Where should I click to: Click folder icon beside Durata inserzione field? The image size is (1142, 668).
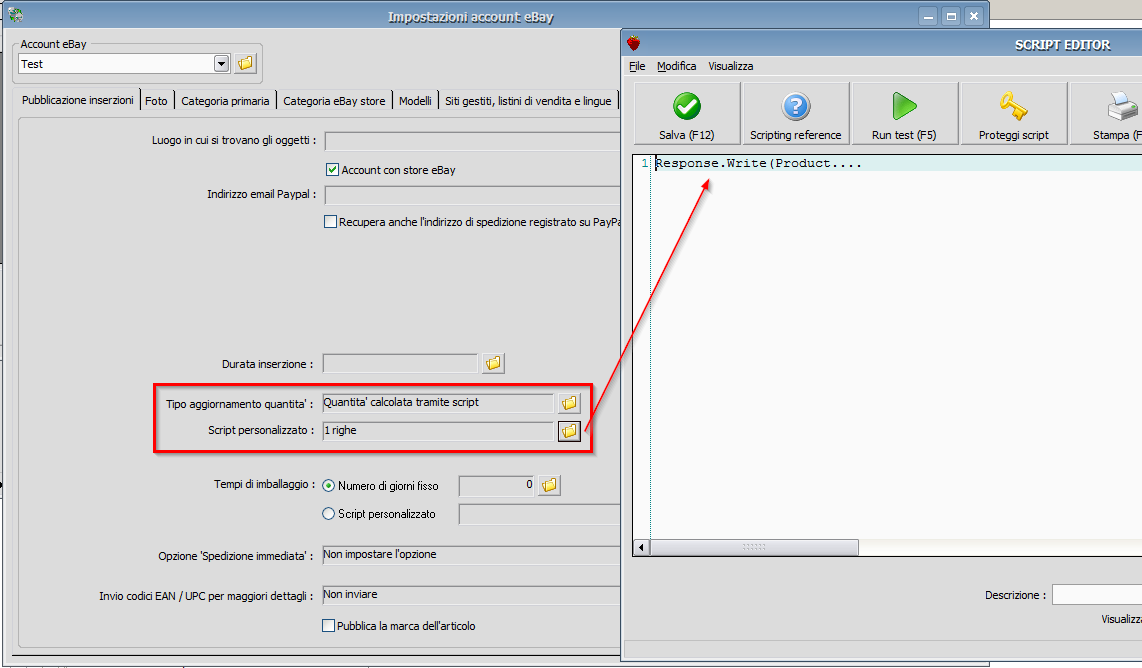point(493,363)
